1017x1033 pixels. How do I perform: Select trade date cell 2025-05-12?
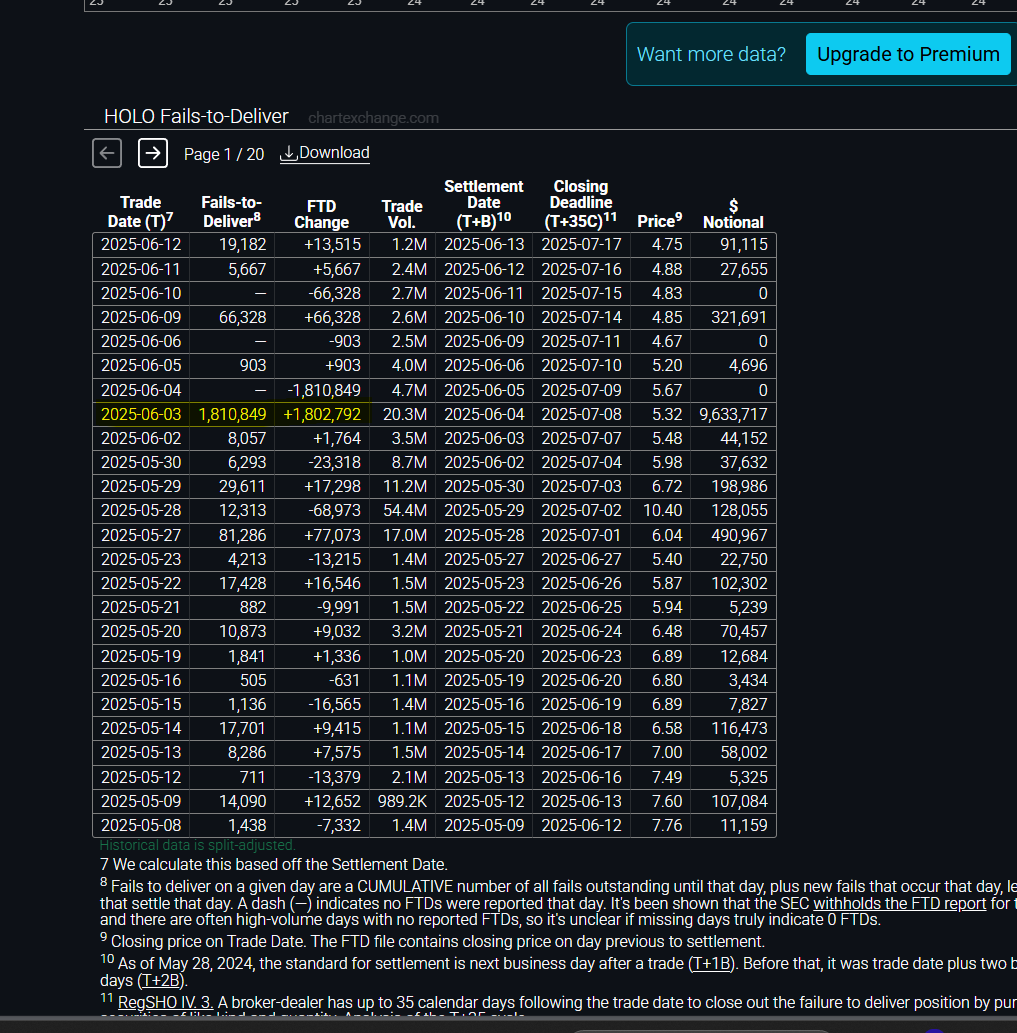tap(141, 777)
